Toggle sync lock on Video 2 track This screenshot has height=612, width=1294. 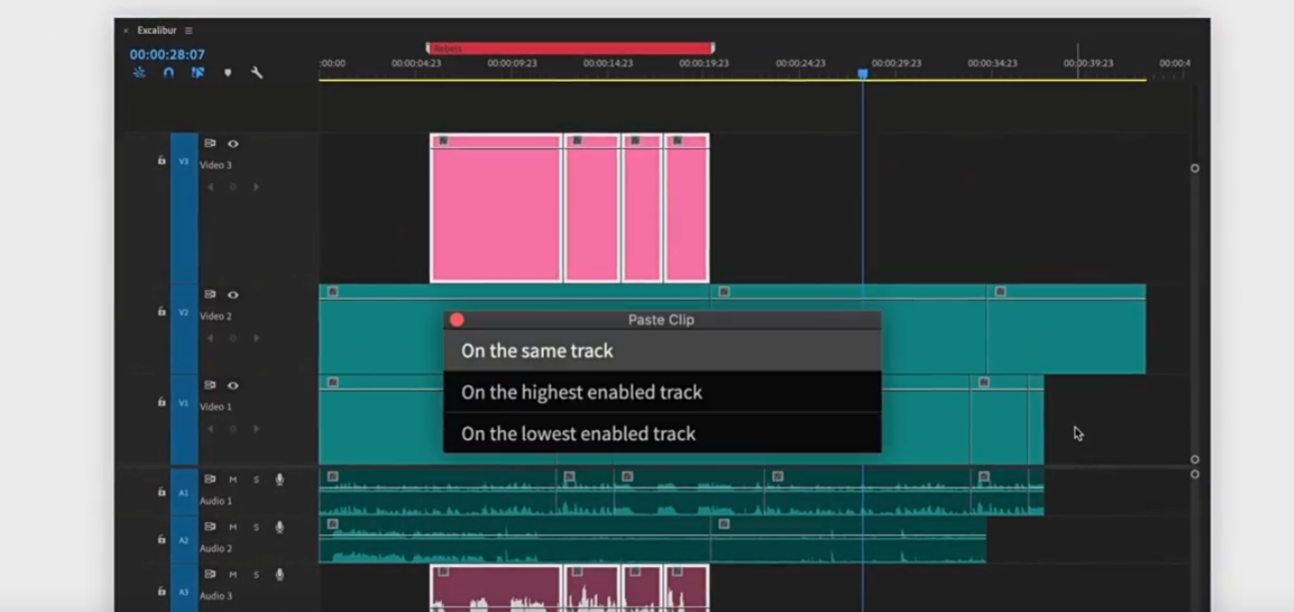[x=210, y=295]
